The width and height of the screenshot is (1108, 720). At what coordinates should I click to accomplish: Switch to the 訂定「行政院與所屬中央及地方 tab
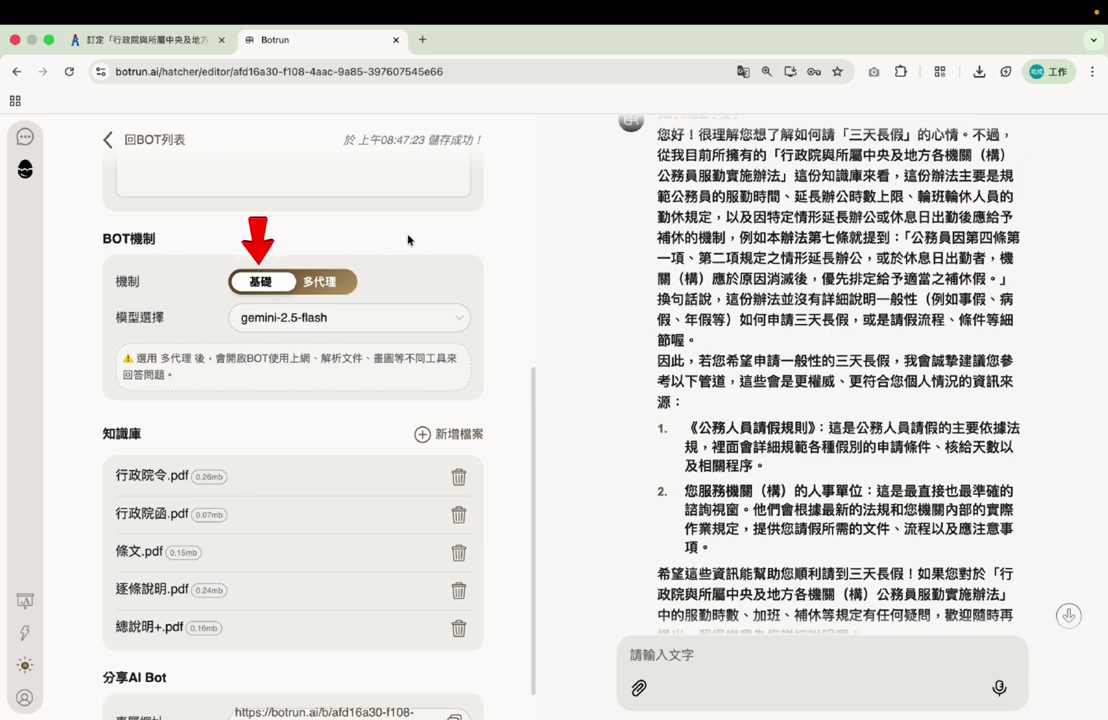pyautogui.click(x=147, y=40)
